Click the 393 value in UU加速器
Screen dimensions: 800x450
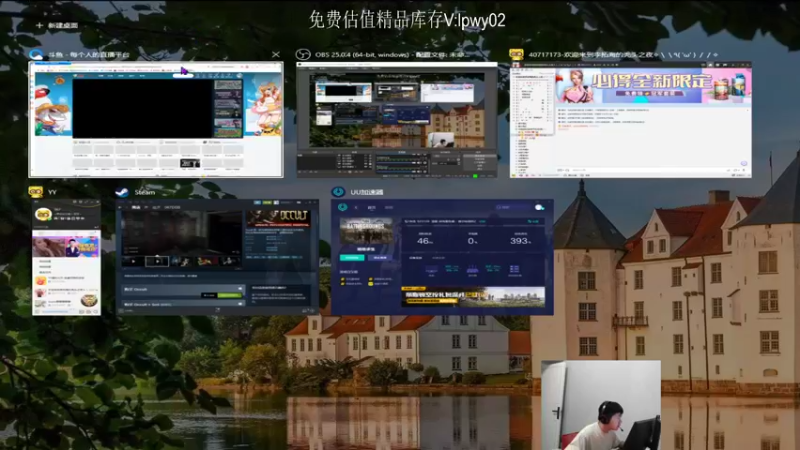(520, 241)
